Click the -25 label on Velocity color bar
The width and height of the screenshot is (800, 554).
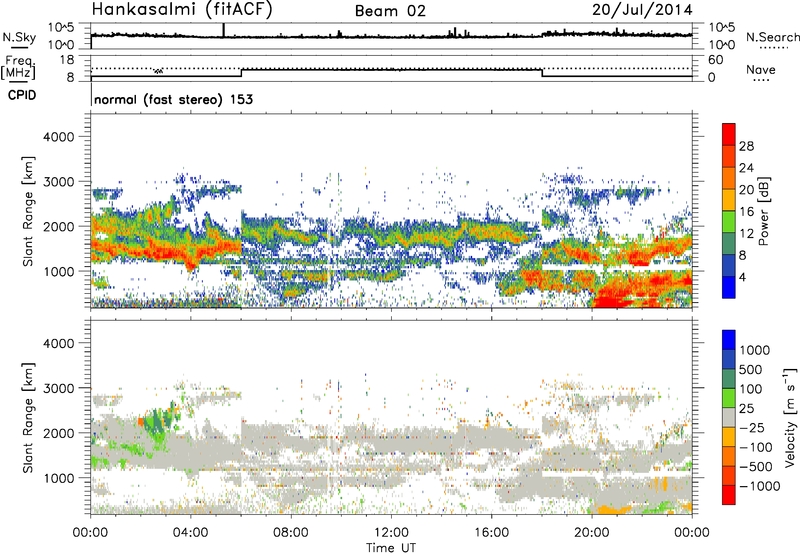pyautogui.click(x=752, y=428)
